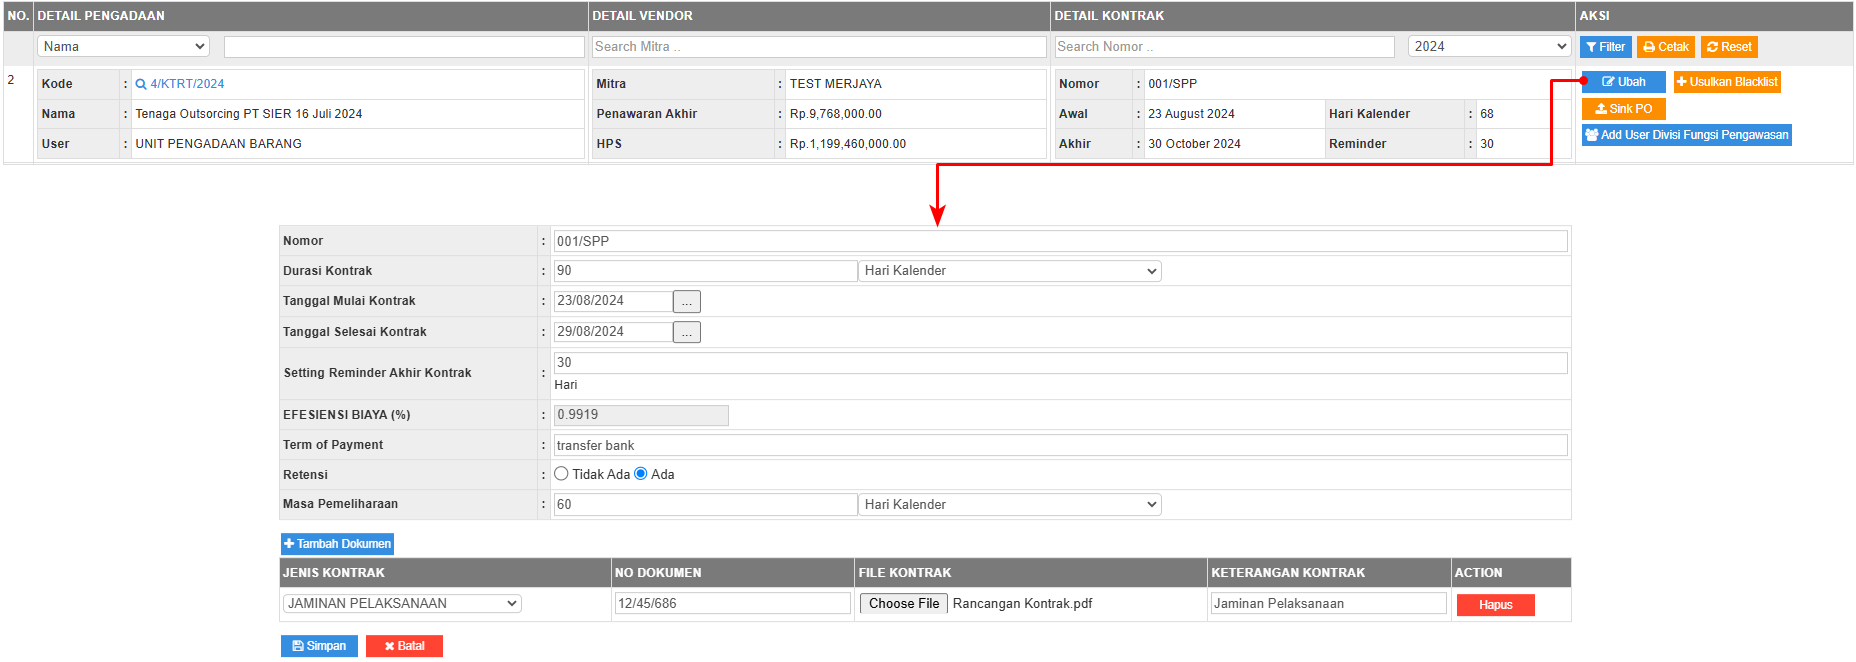Expand Durasi Kontrak Hari Kalender dropdown
Image resolution: width=1856 pixels, height=662 pixels.
1010,271
